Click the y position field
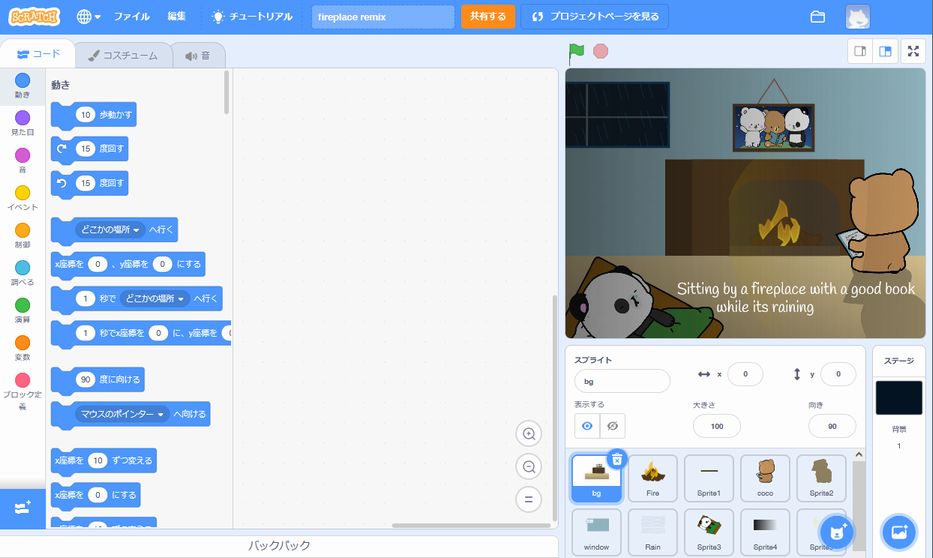This screenshot has height=558, width=933. (x=838, y=374)
